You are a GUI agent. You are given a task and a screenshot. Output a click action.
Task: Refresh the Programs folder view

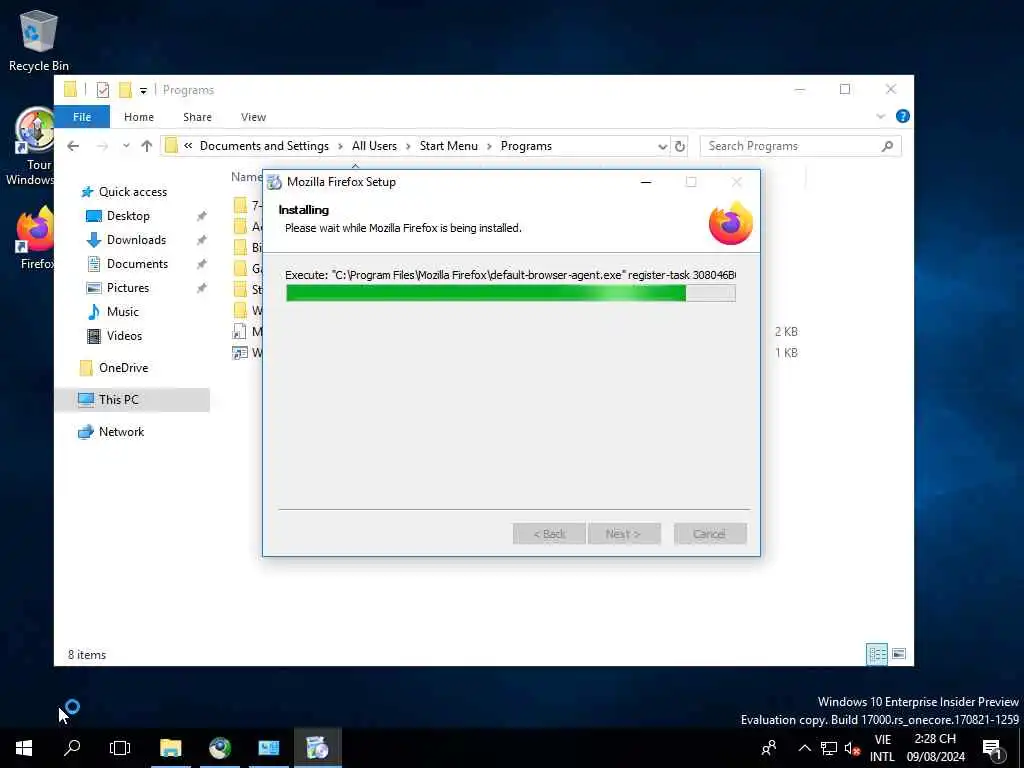coord(680,146)
